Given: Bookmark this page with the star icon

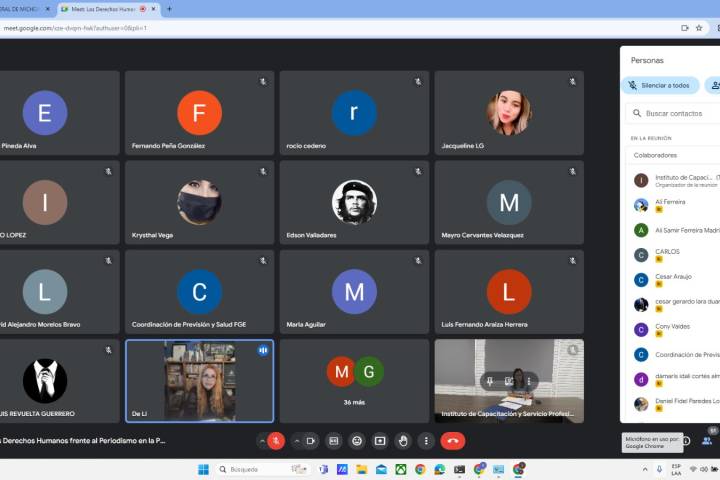Looking at the screenshot, I should (699, 28).
